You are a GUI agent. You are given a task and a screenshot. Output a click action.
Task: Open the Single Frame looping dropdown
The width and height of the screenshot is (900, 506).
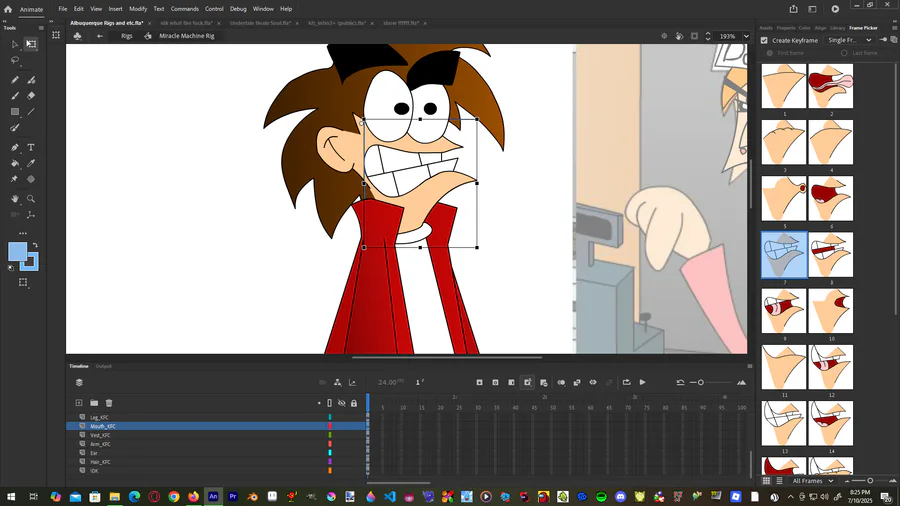click(850, 40)
